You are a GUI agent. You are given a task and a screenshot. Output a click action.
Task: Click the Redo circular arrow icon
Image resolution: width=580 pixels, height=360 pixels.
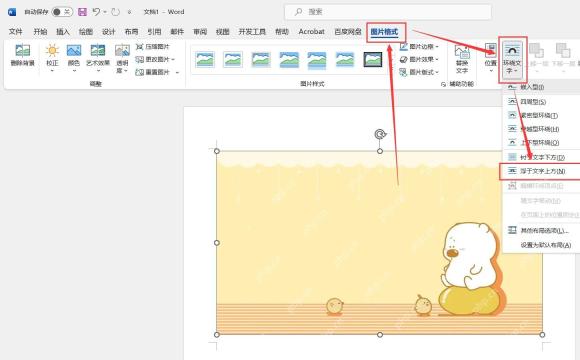pos(115,12)
